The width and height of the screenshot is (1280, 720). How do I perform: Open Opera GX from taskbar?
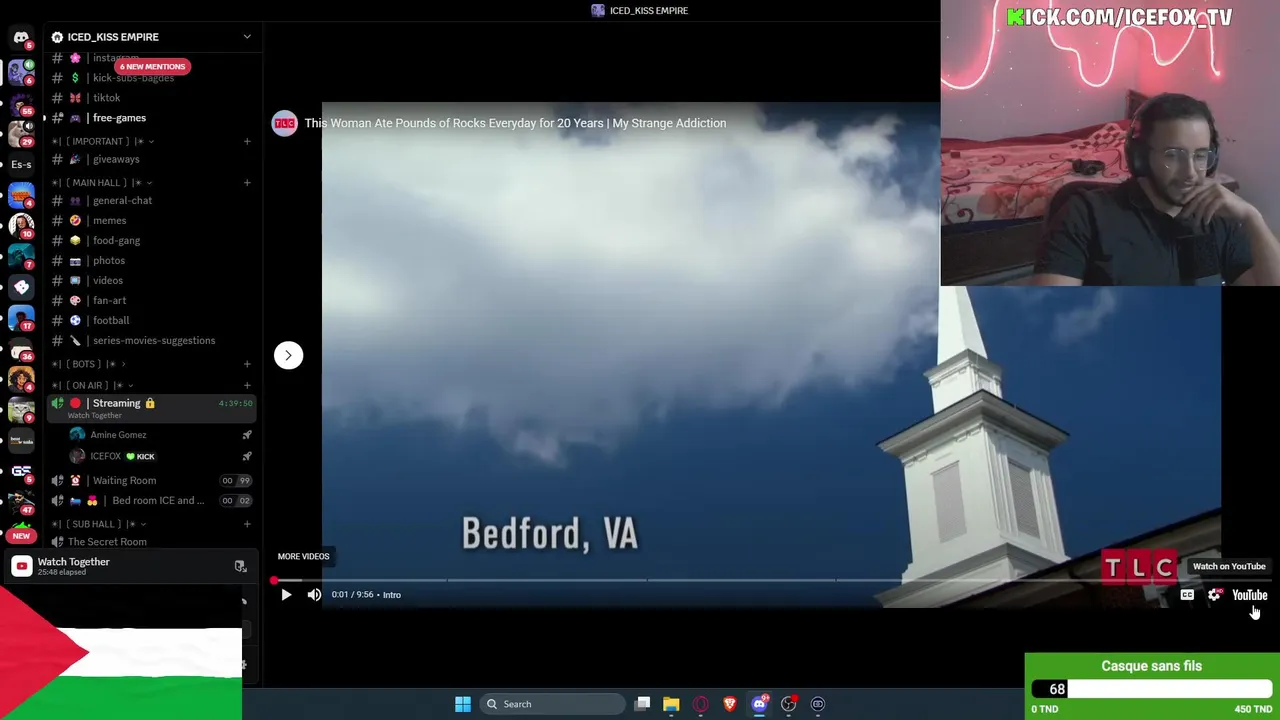(700, 704)
